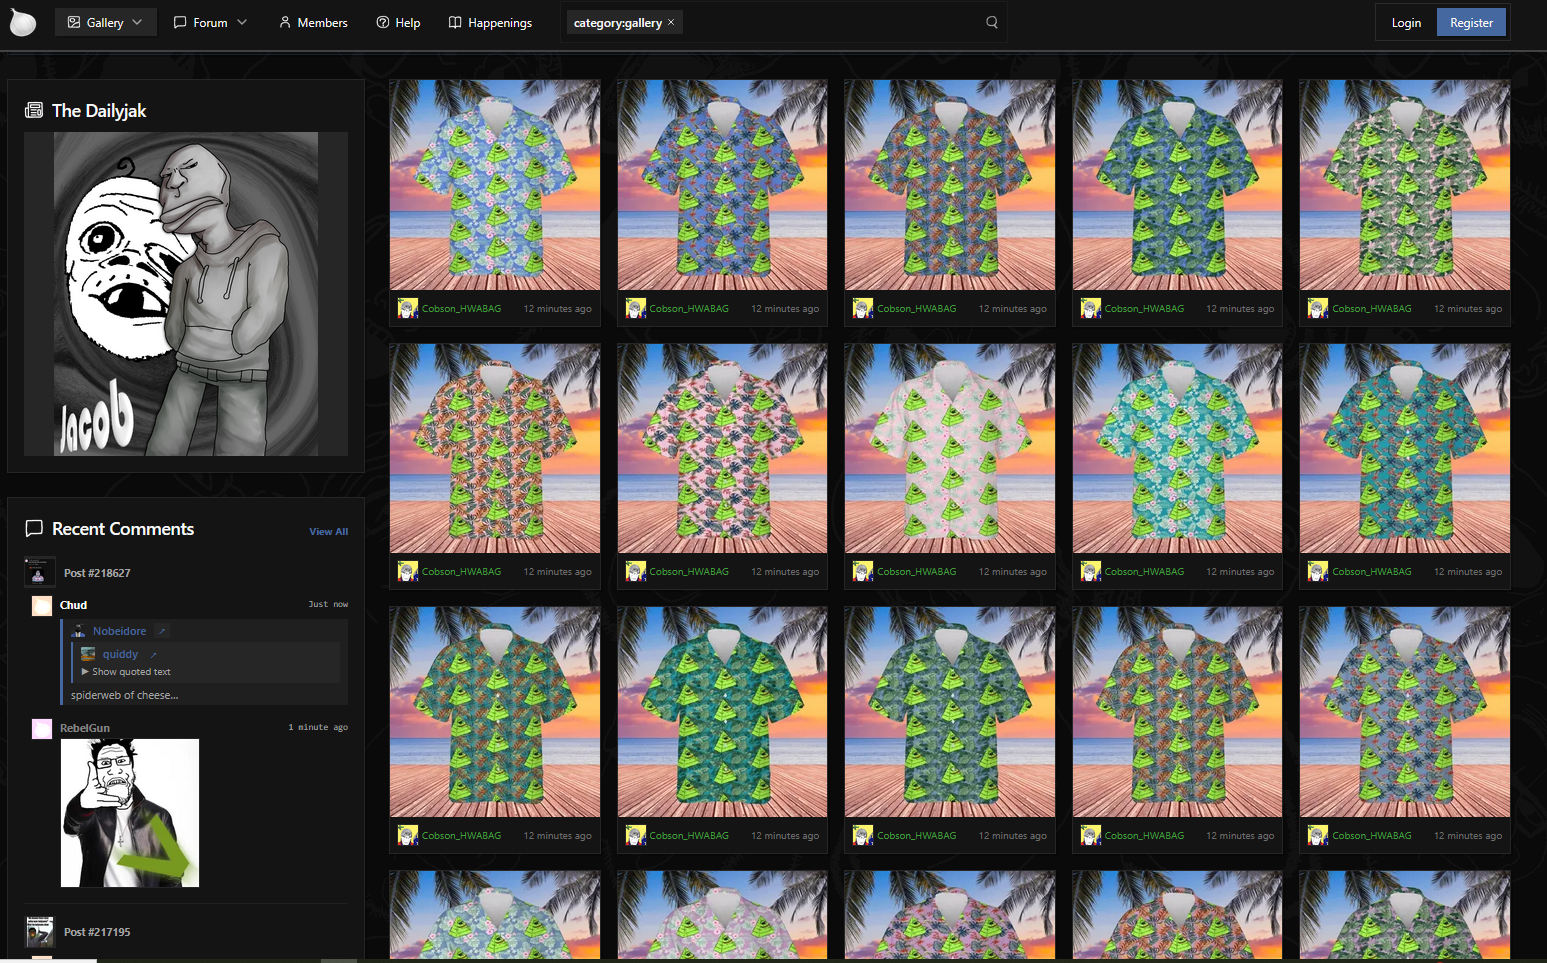Click the Post #218627 thumbnail icon
Image resolution: width=1547 pixels, height=963 pixels.
(39, 572)
